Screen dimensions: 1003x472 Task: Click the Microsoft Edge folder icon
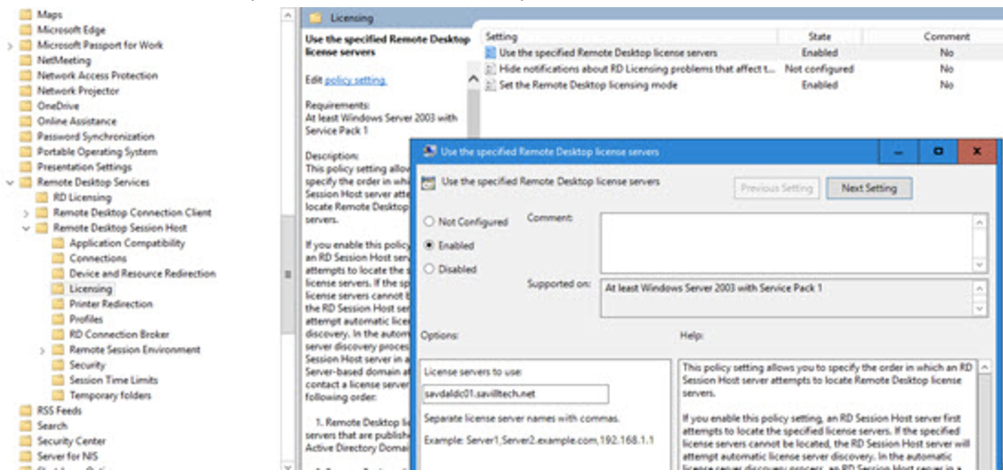tap(26, 30)
